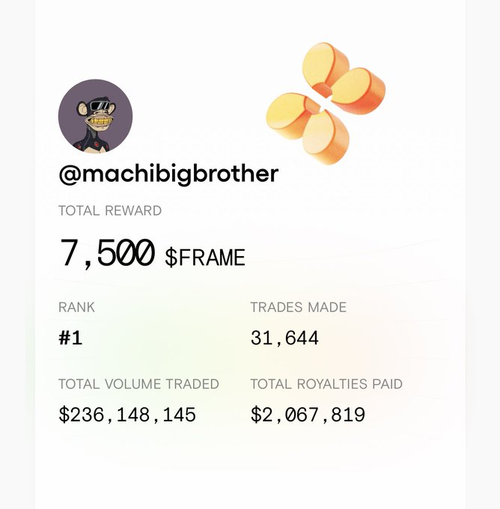Click the $236,148,145 volume figure
500x509 pixels.
(x=127, y=415)
